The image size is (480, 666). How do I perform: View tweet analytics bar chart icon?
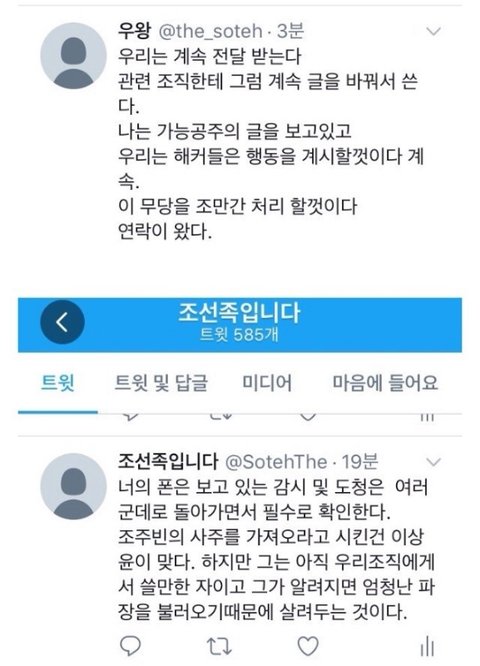pyautogui.click(x=426, y=647)
